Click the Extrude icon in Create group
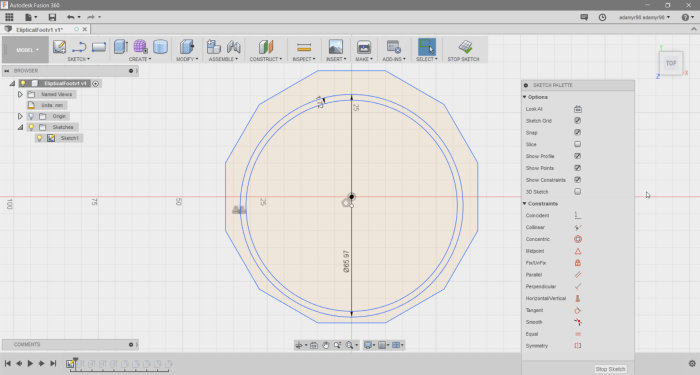Screen dimensions: 700x375 point(121,47)
